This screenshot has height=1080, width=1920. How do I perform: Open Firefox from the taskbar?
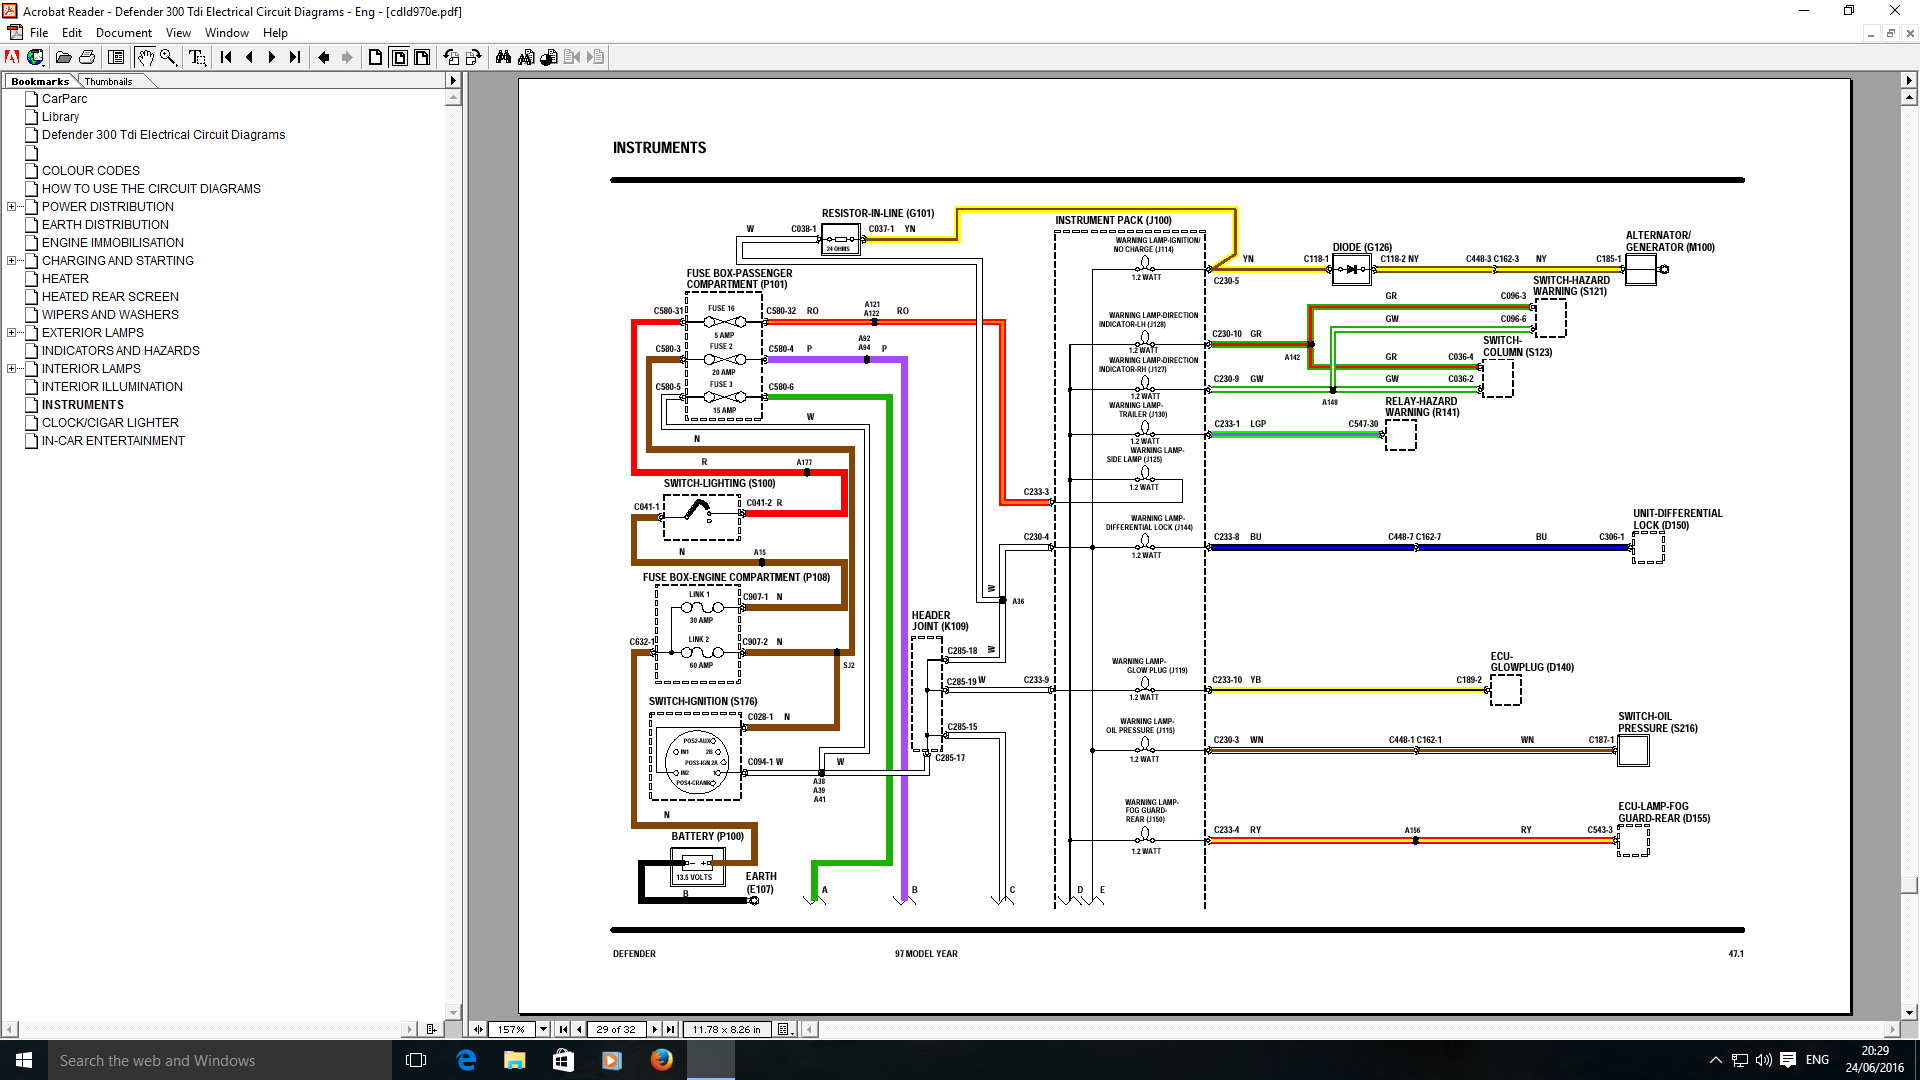coord(661,1060)
